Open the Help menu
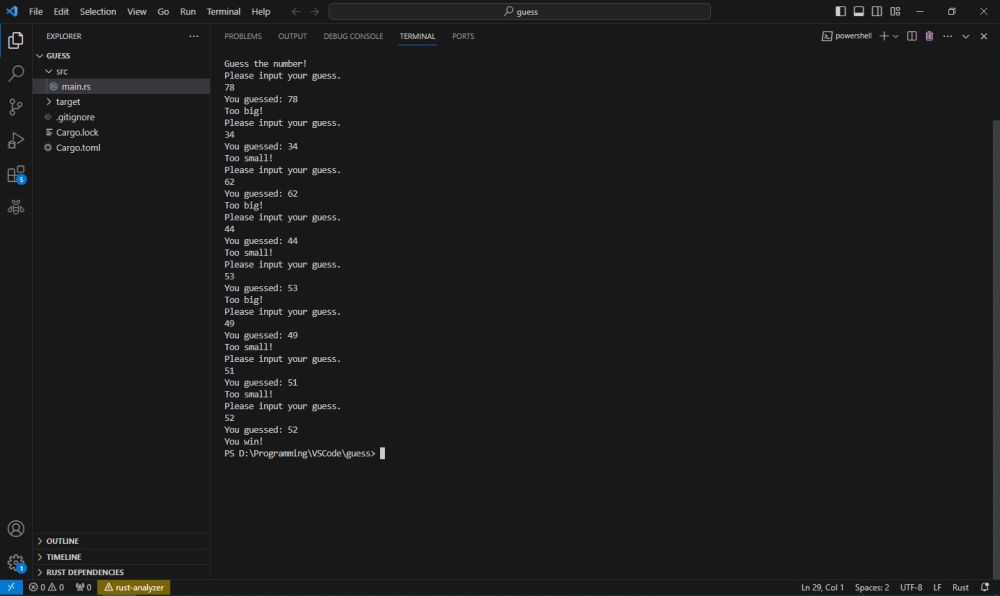This screenshot has height=596, width=1000. click(261, 11)
